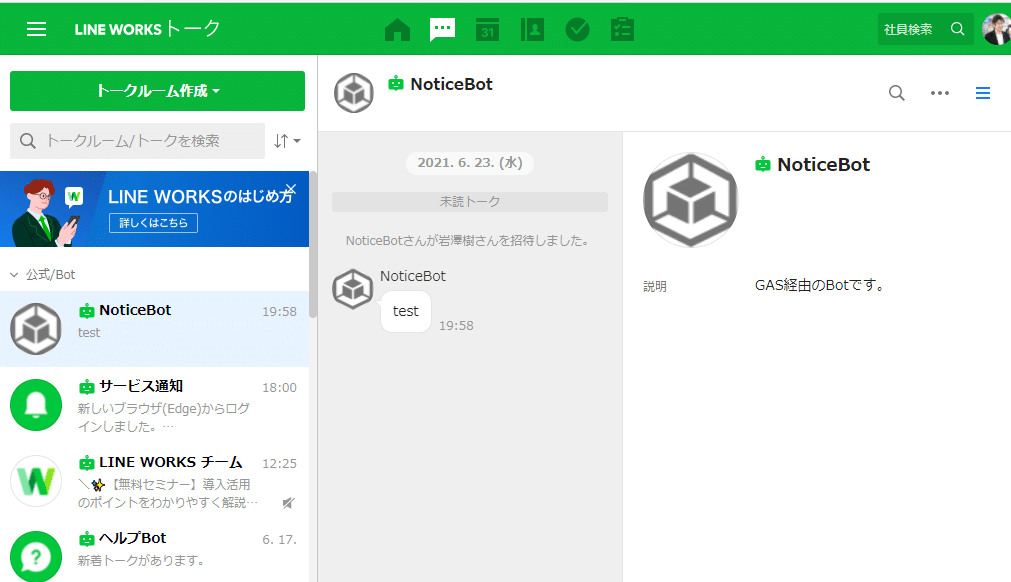The width and height of the screenshot is (1011, 582).
Task: Click your profile avatar at top right
Action: tap(996, 29)
